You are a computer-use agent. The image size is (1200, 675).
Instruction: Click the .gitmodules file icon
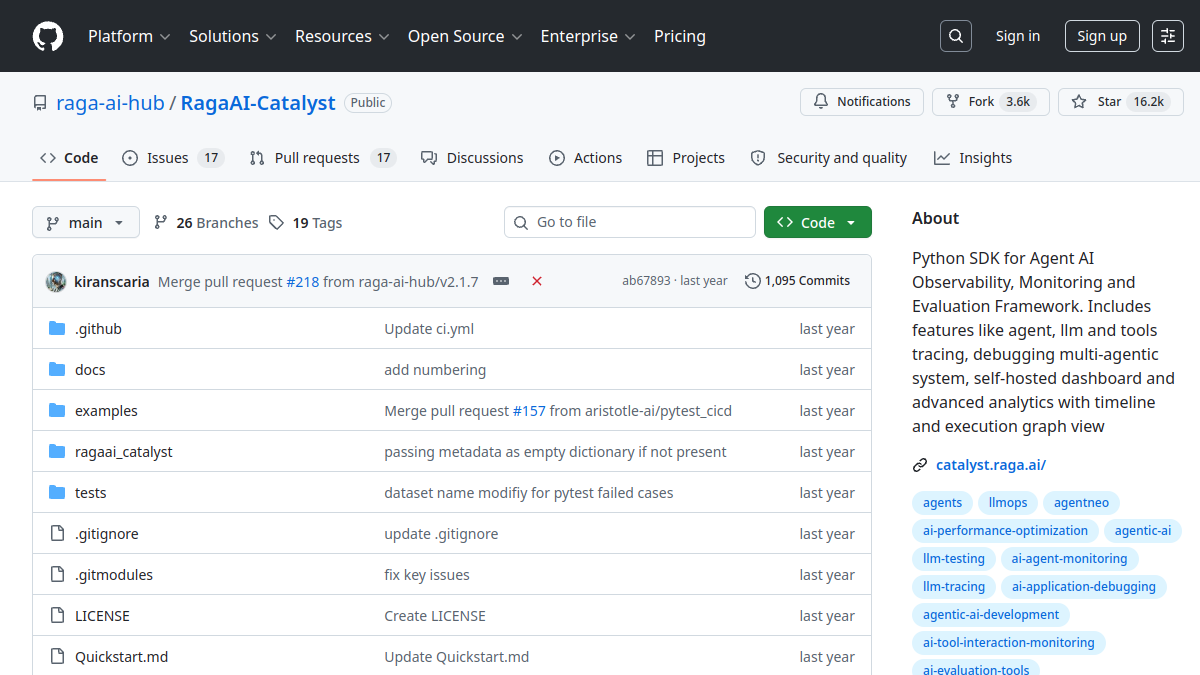pos(57,575)
